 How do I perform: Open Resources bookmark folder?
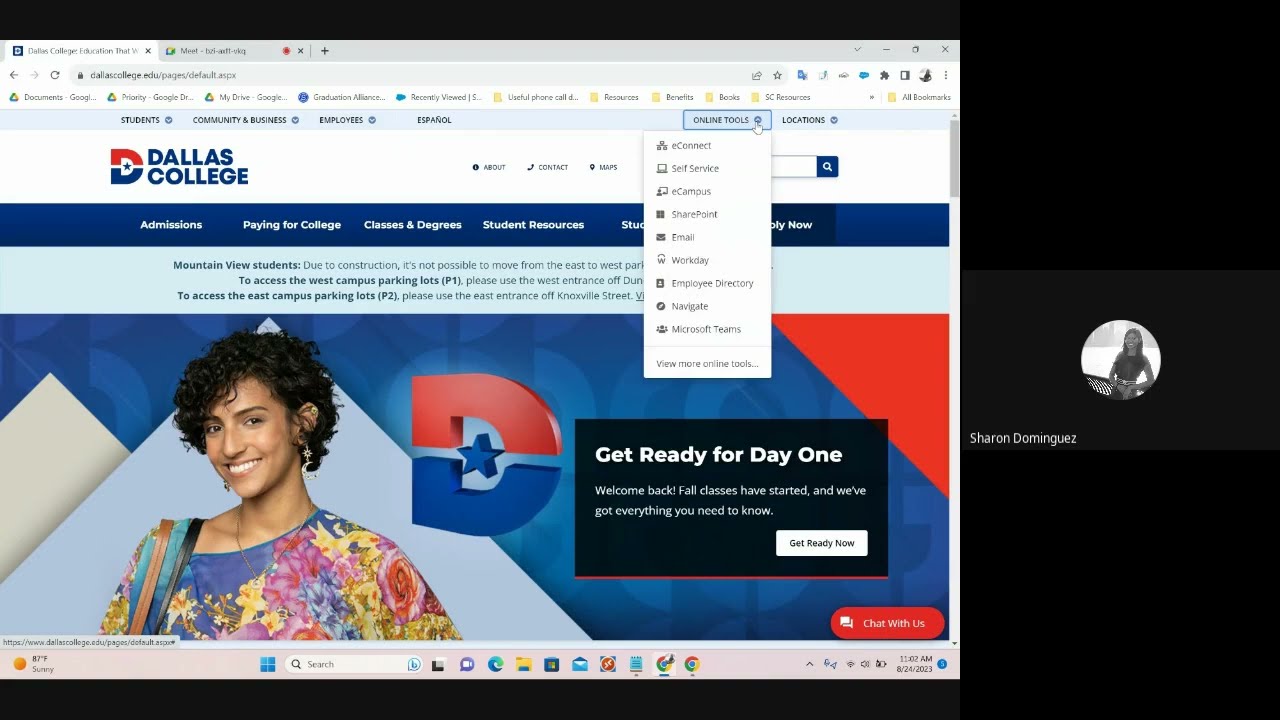[614, 97]
